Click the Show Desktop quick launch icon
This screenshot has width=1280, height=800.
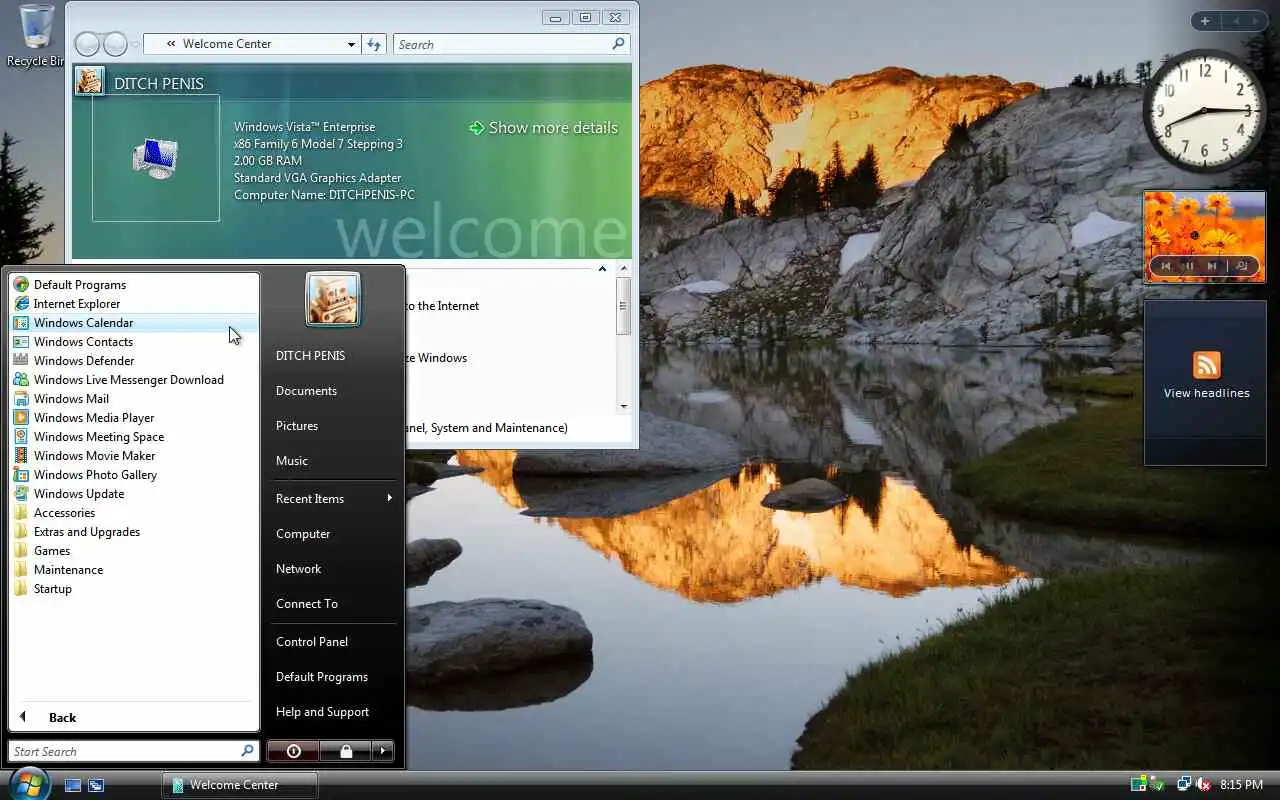(x=73, y=786)
